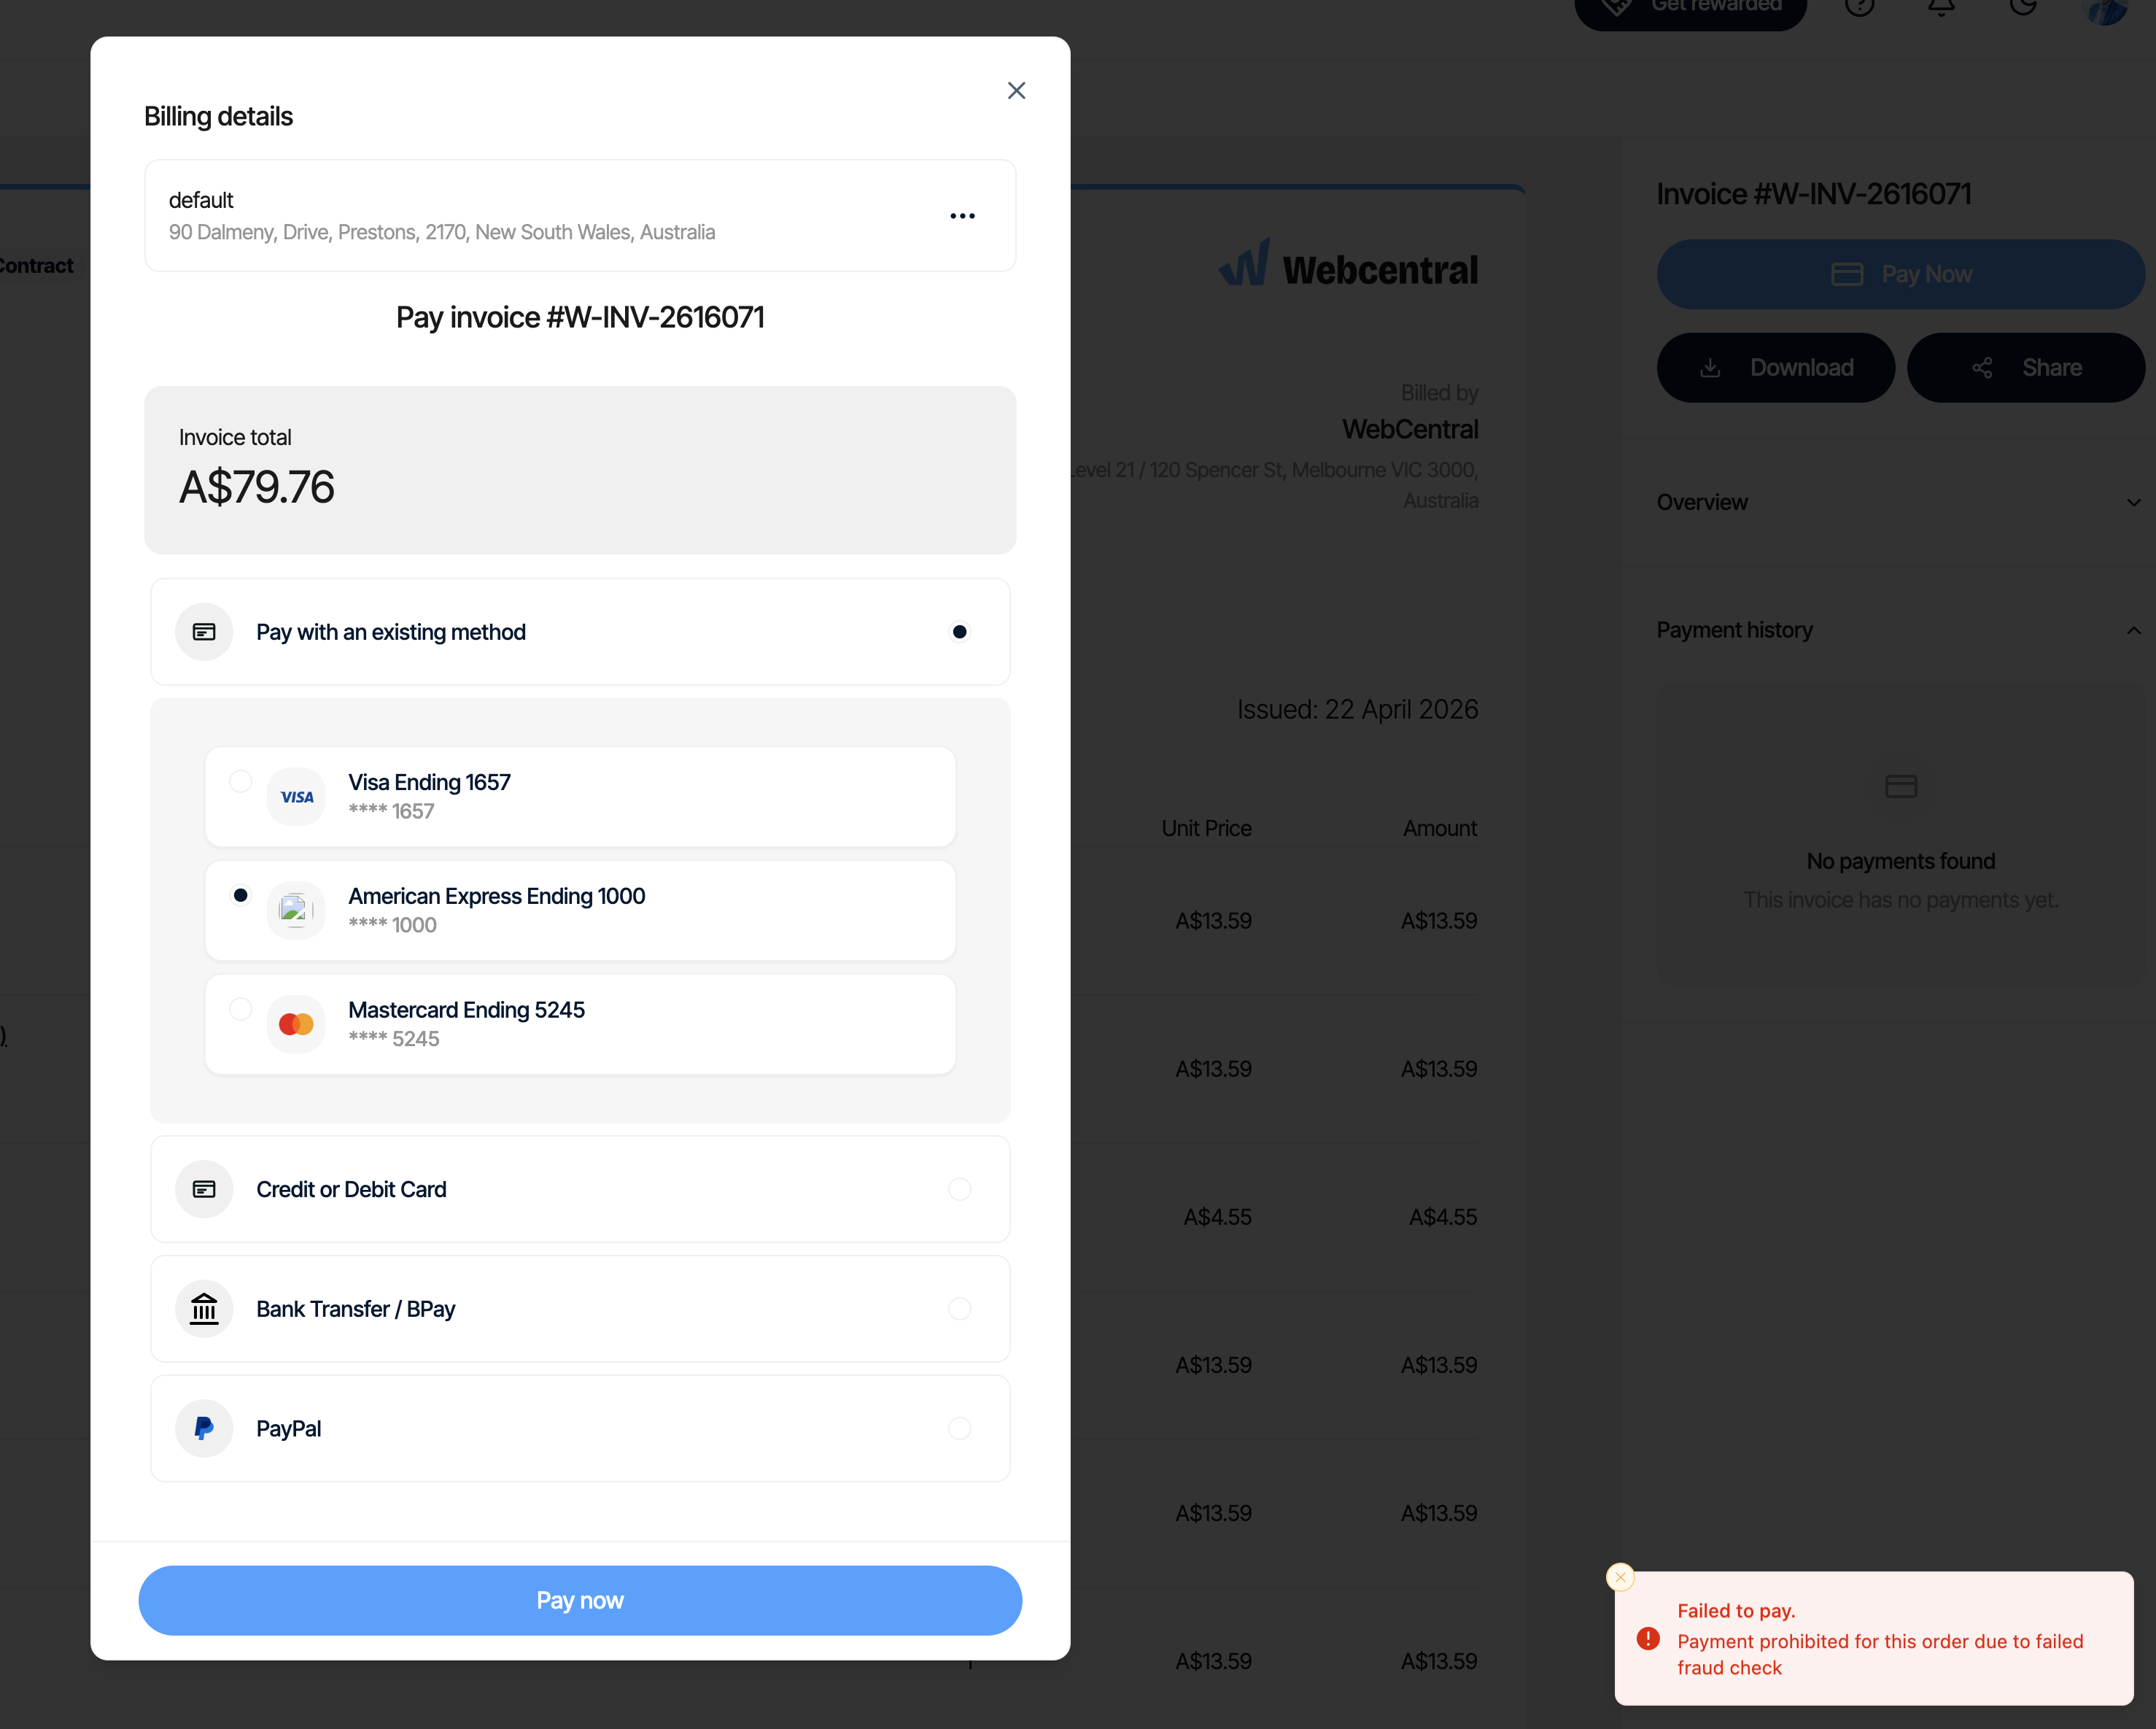Click the Share invoice button
This screenshot has height=1729, width=2156.
pyautogui.click(x=2025, y=368)
